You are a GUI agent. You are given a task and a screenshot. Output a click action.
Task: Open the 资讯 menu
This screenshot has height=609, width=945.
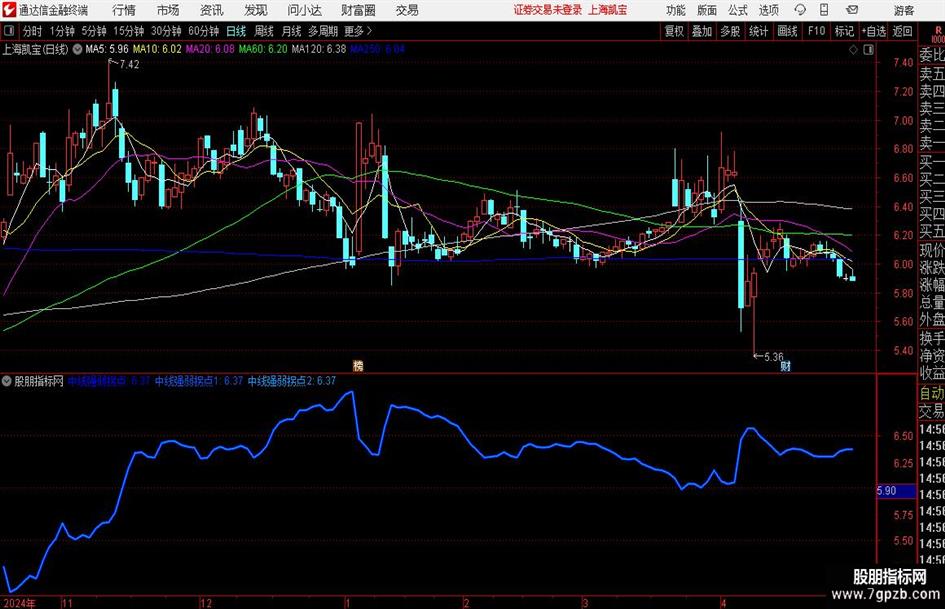[x=212, y=10]
